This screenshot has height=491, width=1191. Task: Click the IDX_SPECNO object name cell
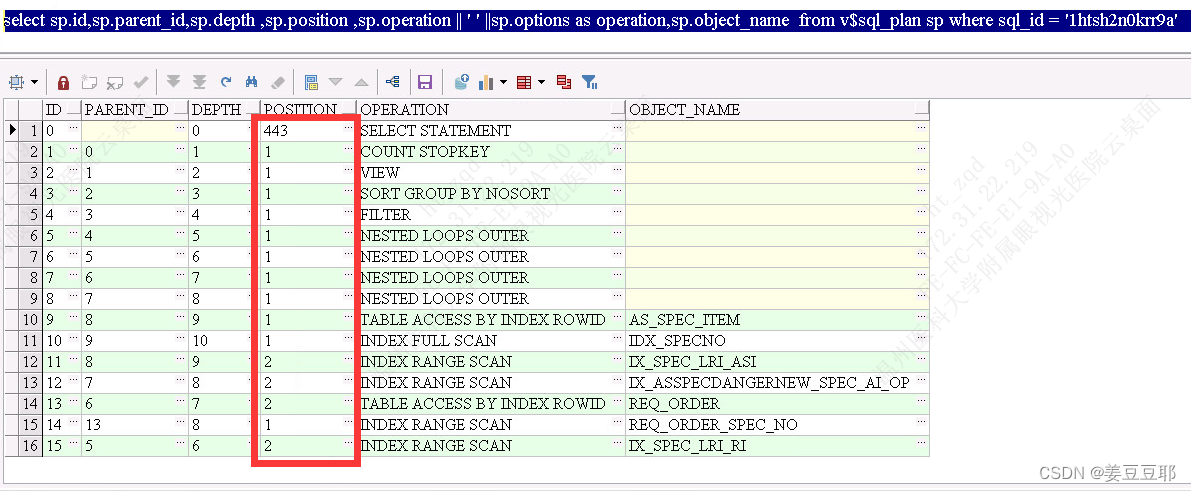point(778,341)
